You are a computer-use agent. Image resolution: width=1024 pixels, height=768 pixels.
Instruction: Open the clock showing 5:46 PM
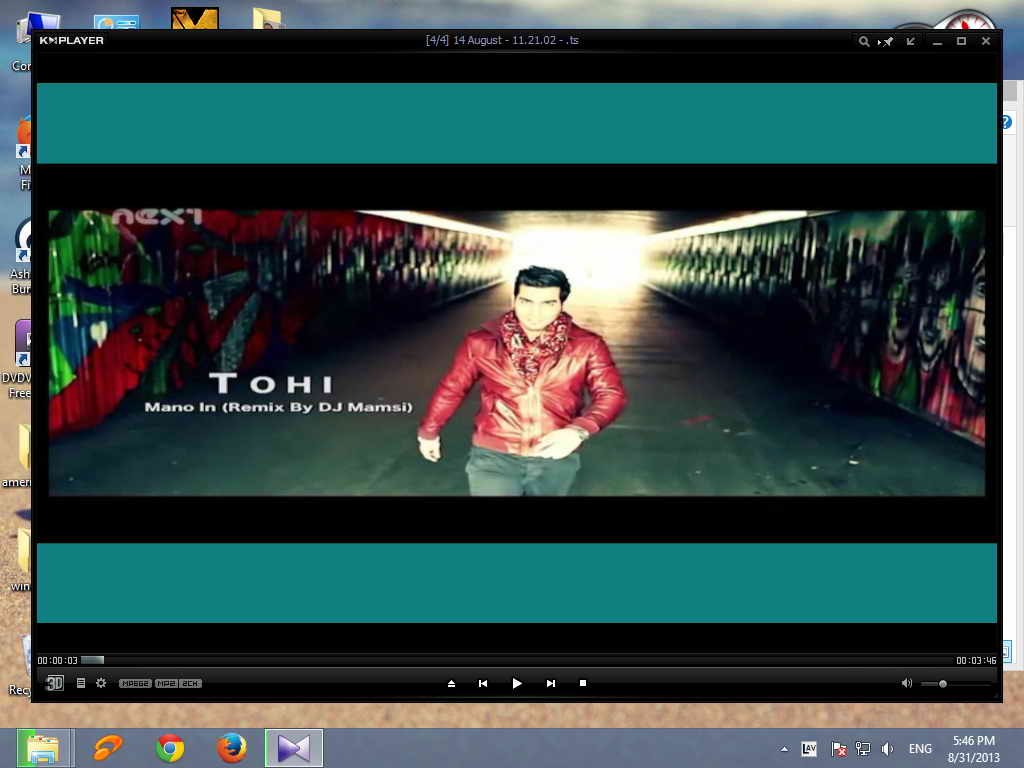974,749
